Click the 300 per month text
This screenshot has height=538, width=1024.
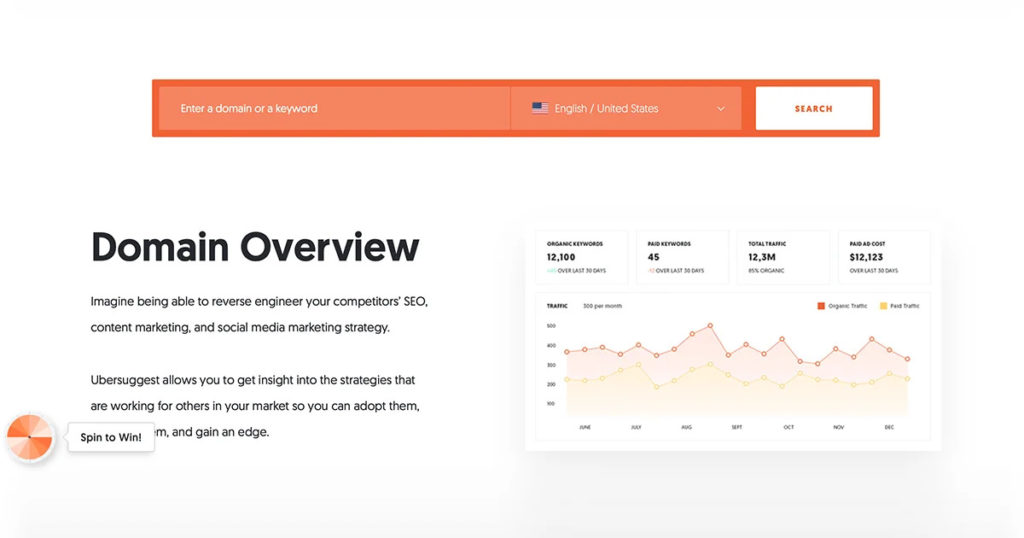(x=602, y=306)
